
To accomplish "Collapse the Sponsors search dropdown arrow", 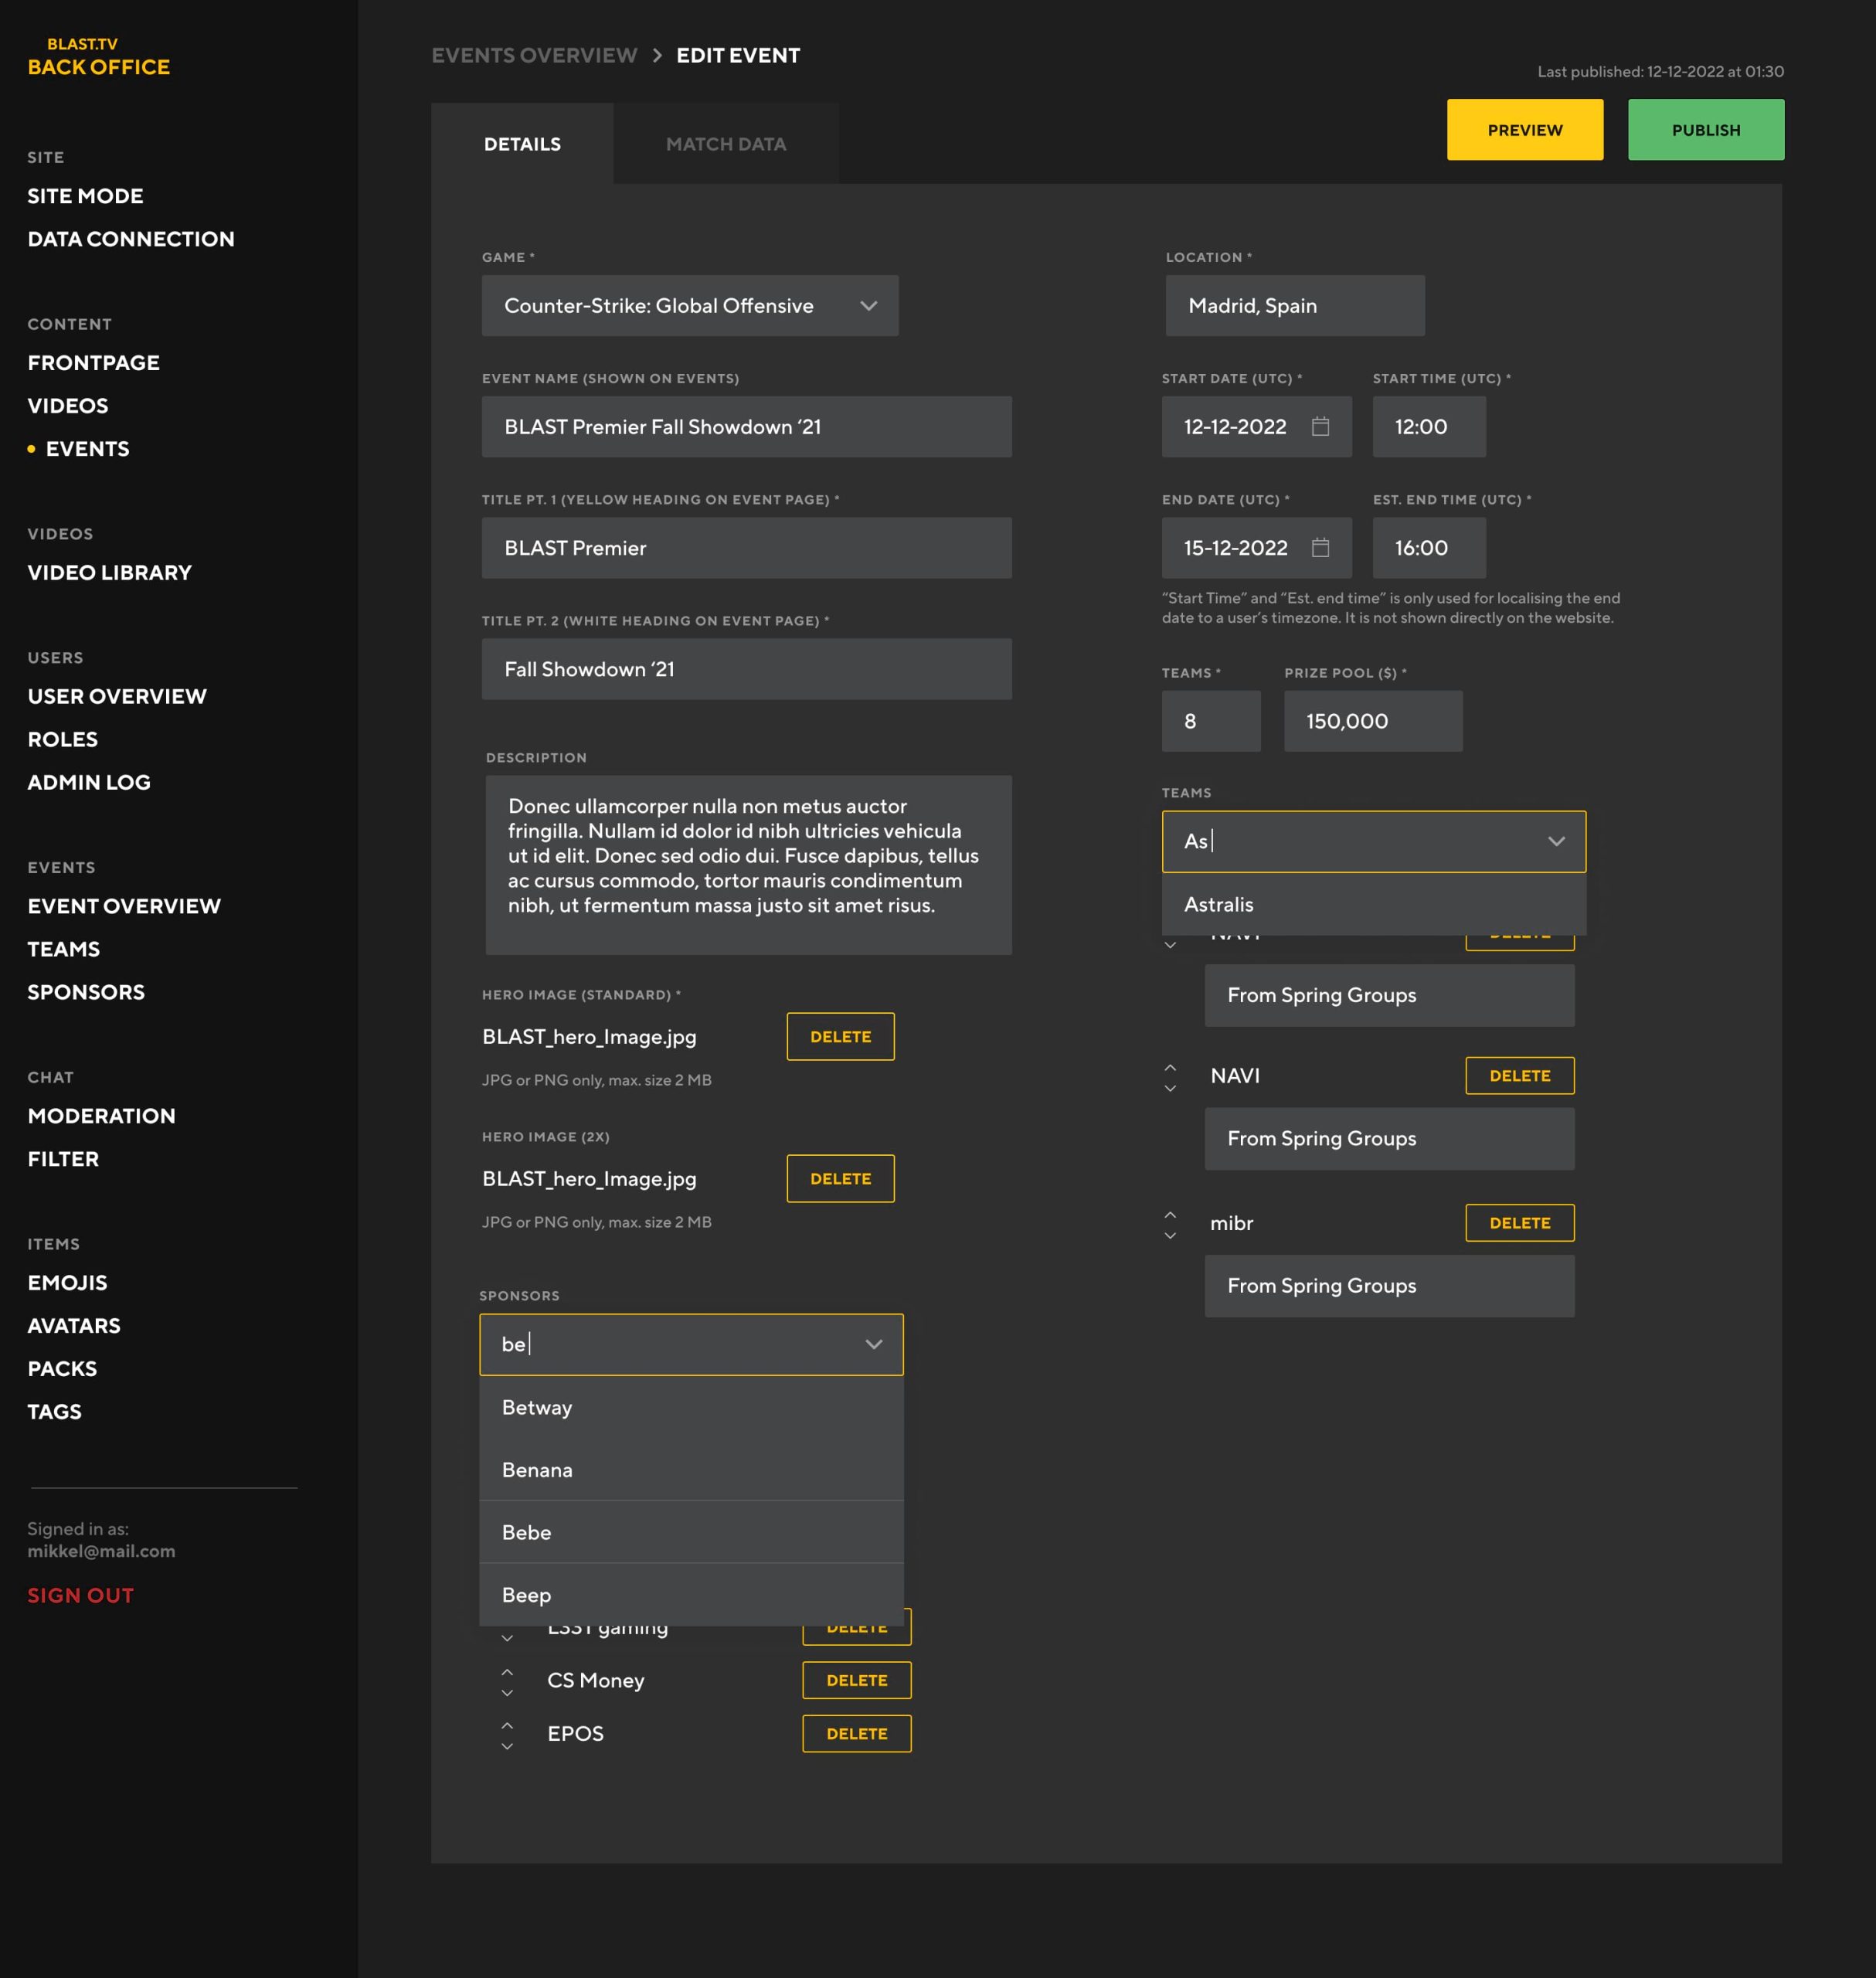I will pos(873,1344).
